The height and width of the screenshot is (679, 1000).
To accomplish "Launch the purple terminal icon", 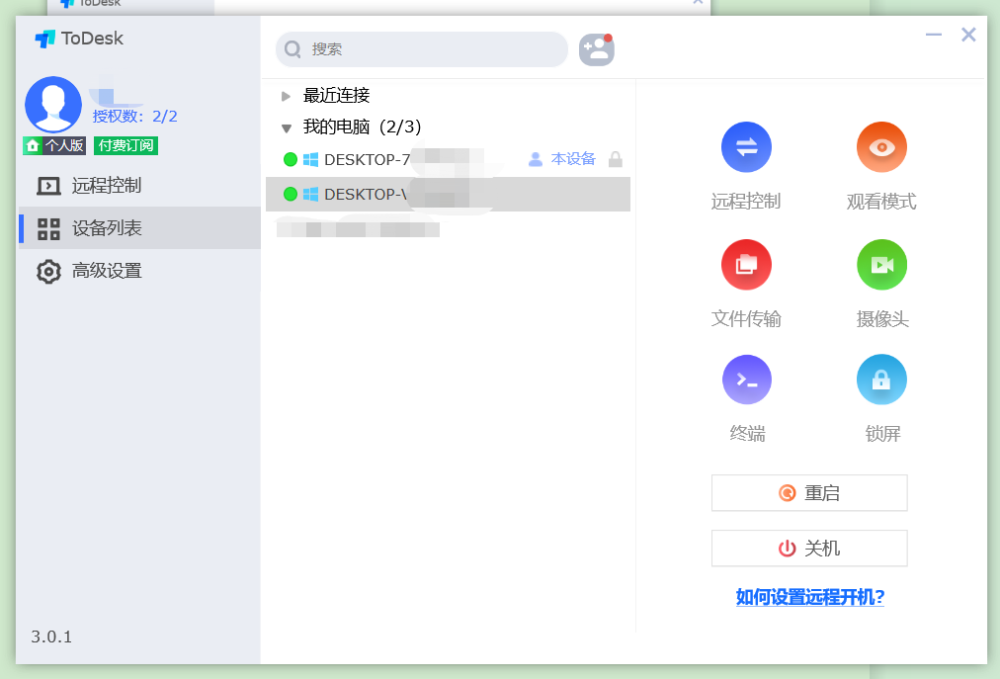I will (x=746, y=380).
